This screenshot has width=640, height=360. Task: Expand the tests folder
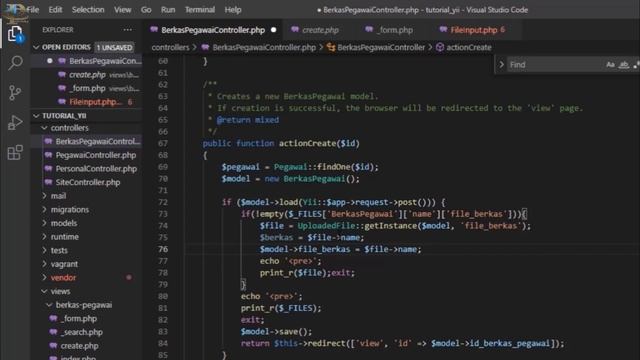(x=44, y=250)
